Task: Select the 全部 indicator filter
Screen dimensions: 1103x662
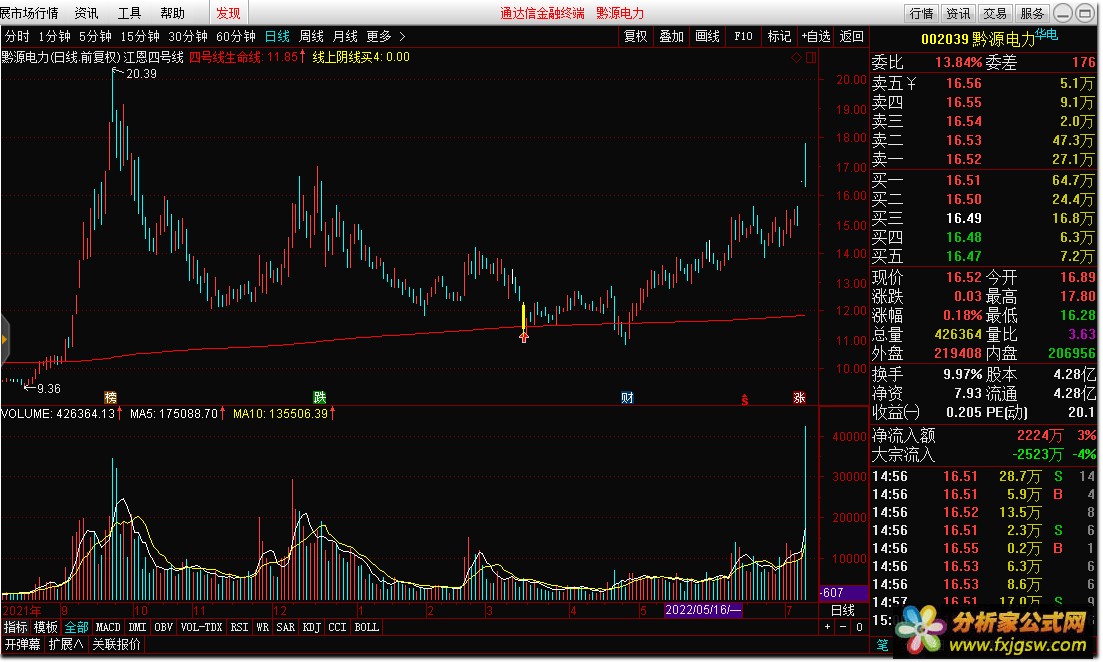Action: [76, 627]
